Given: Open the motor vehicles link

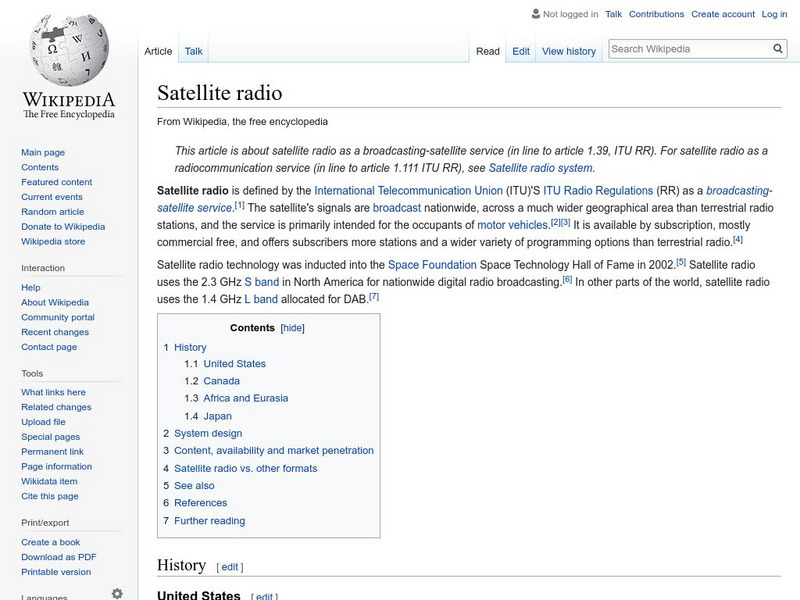Looking at the screenshot, I should click(x=512, y=225).
